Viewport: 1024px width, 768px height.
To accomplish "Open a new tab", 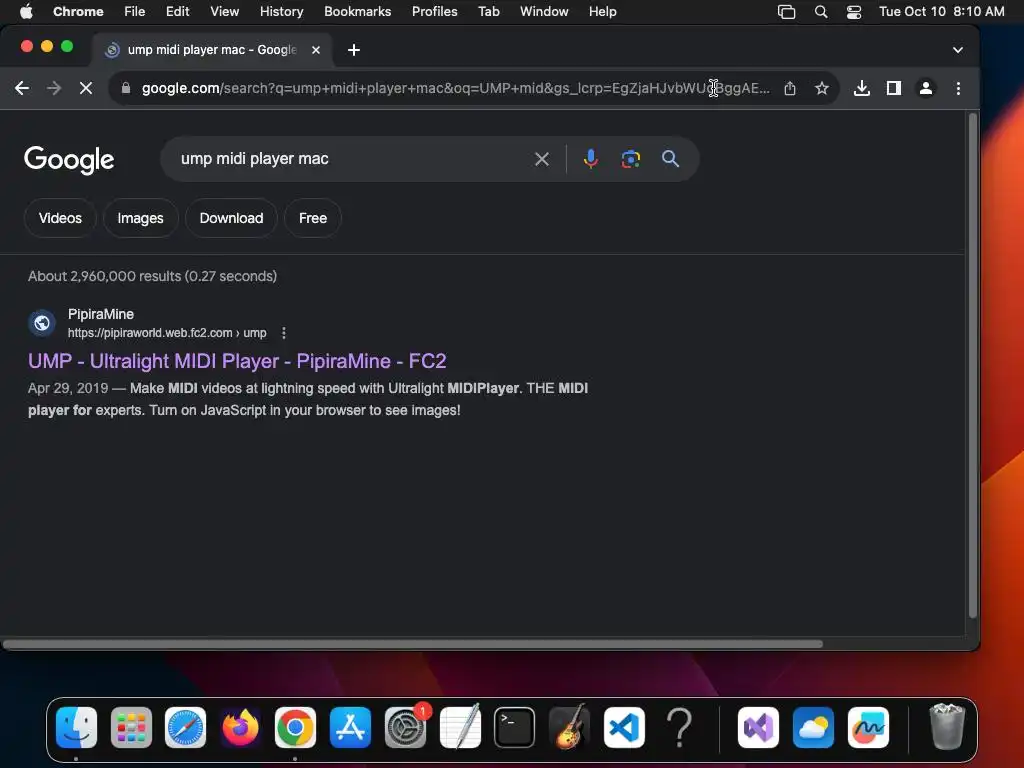I will [x=353, y=50].
